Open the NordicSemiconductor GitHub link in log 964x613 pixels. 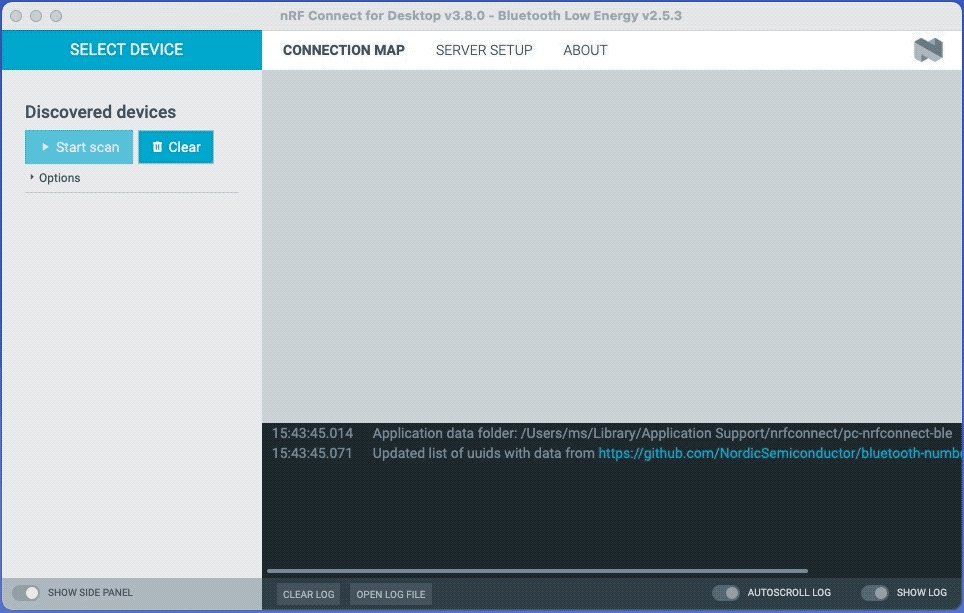pyautogui.click(x=780, y=453)
